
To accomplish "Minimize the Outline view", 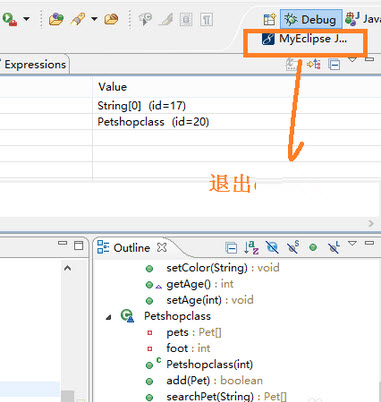I will coord(369,243).
